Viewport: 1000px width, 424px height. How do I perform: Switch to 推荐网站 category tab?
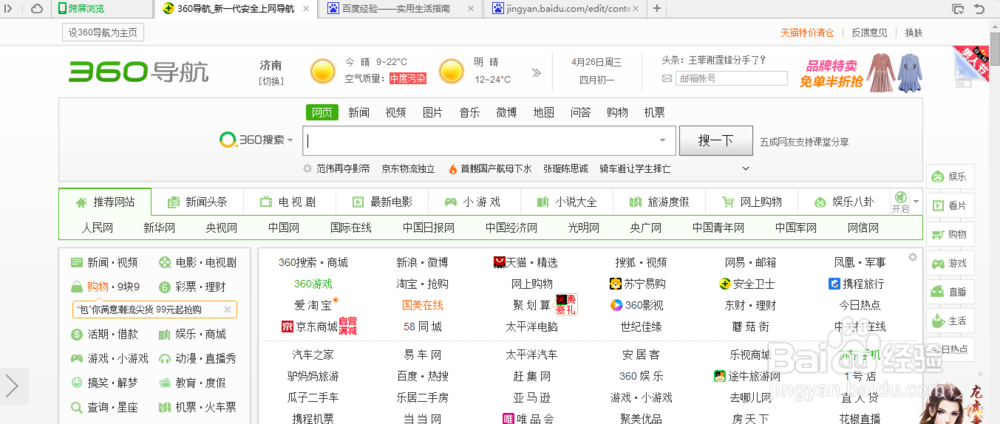click(105, 202)
